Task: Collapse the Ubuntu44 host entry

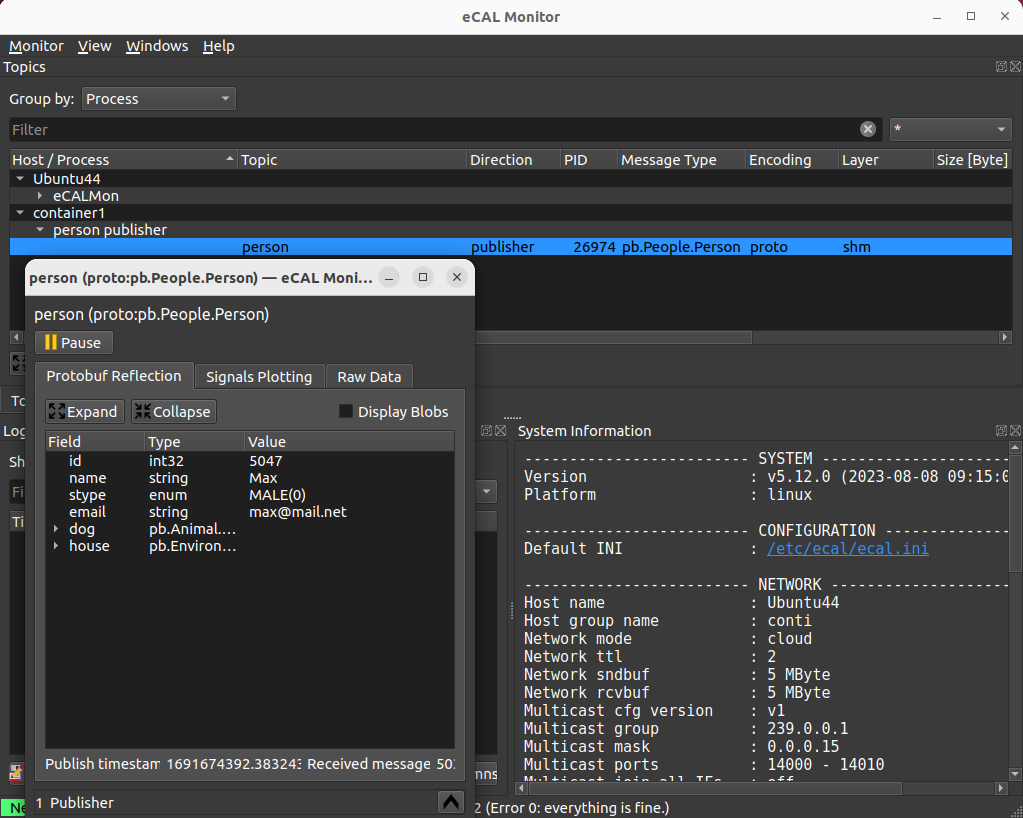Action: [x=20, y=177]
